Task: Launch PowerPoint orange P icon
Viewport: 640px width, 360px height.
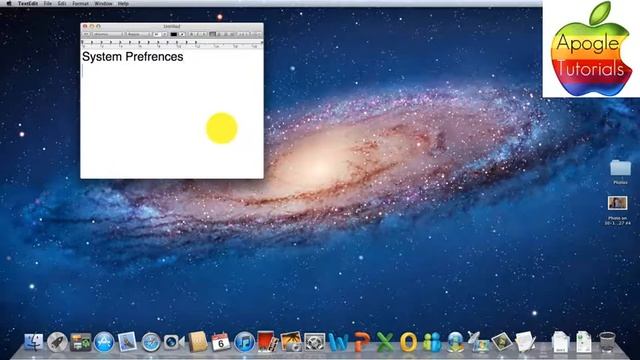Action: (x=362, y=342)
